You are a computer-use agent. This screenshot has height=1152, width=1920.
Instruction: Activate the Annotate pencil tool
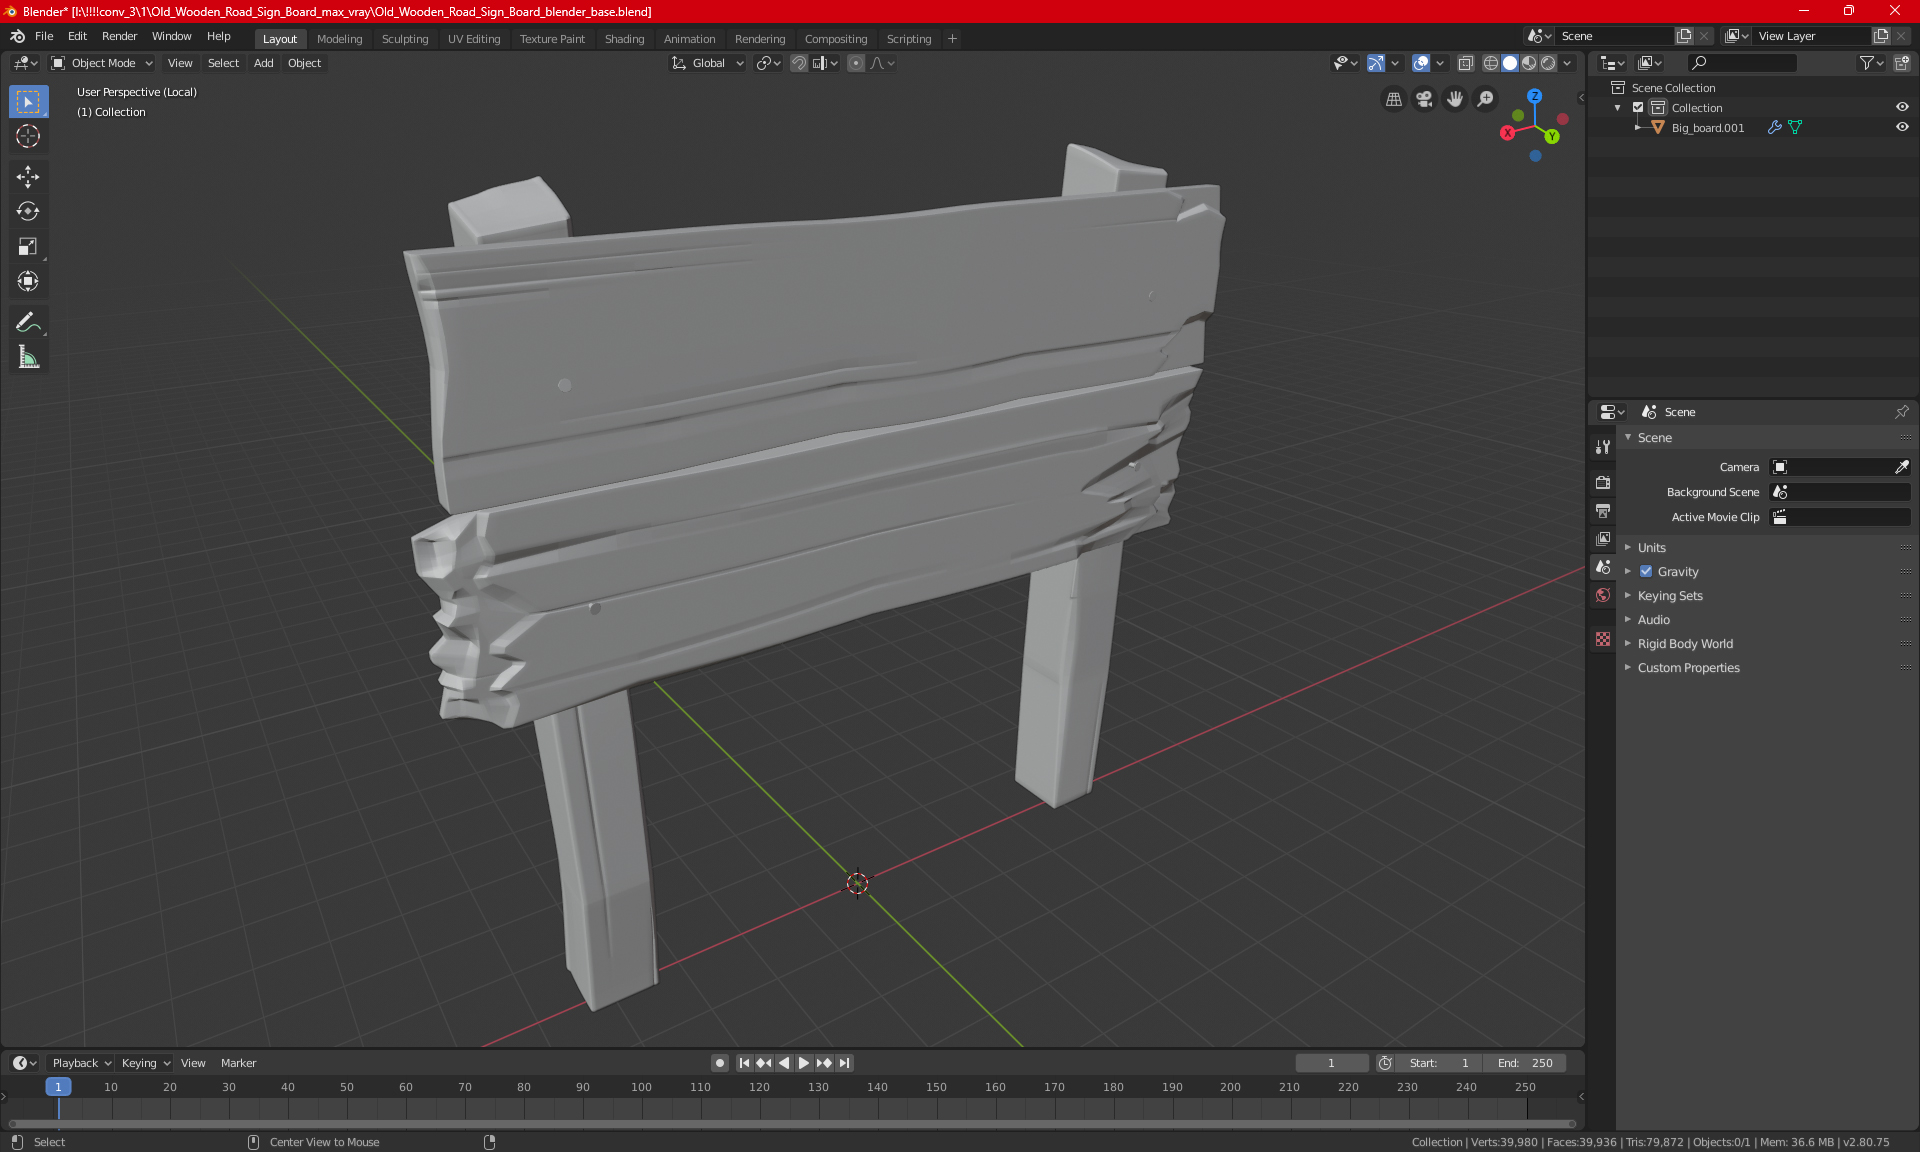[28, 322]
